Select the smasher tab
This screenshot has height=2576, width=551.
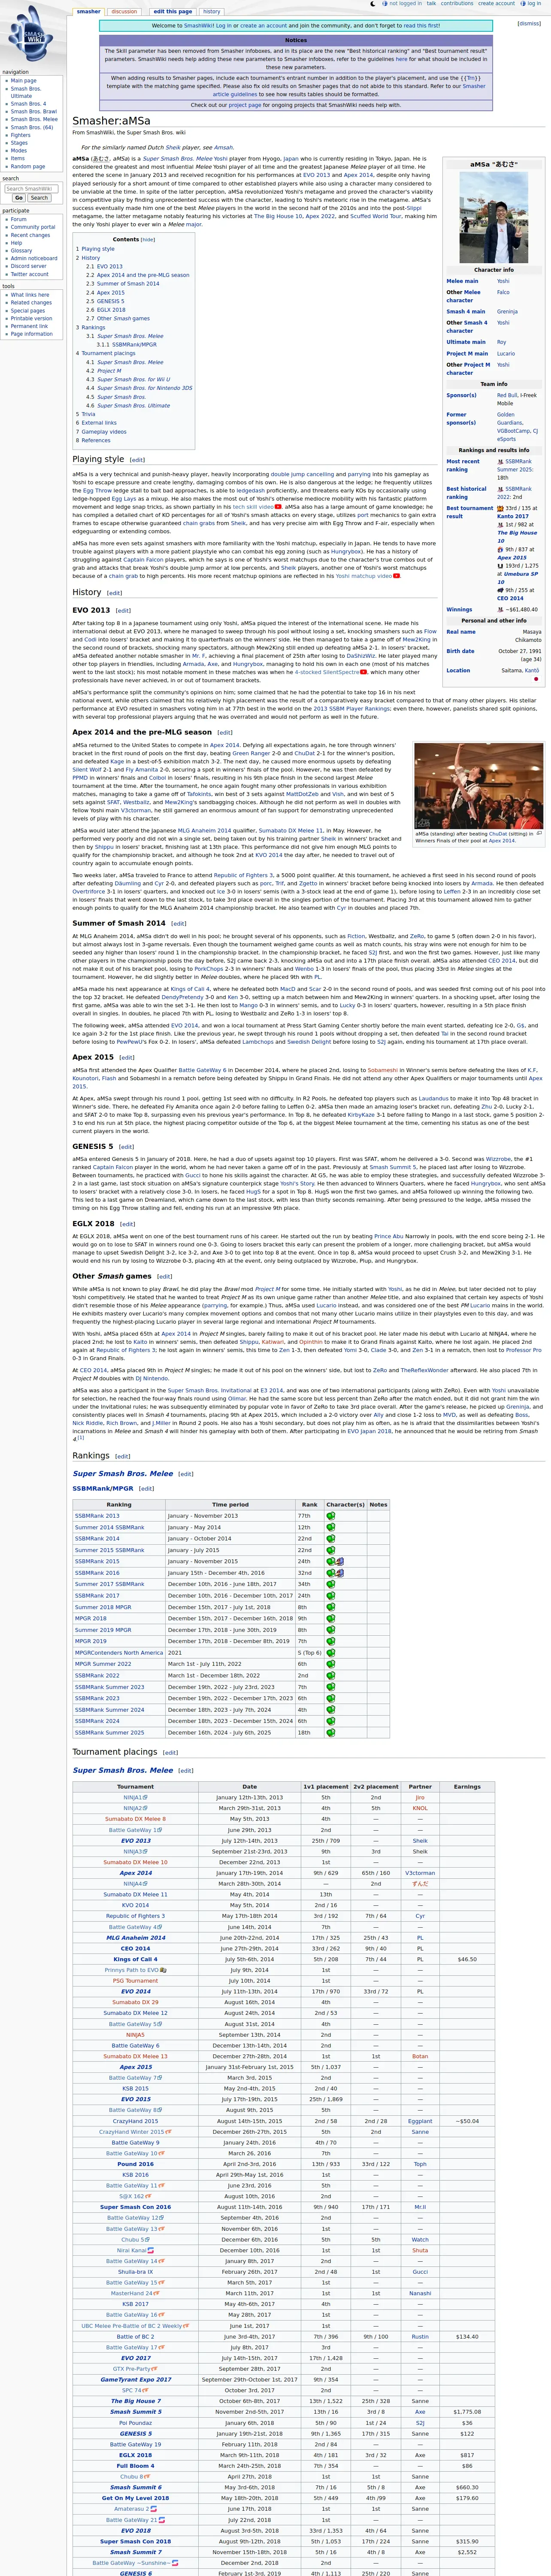click(88, 11)
